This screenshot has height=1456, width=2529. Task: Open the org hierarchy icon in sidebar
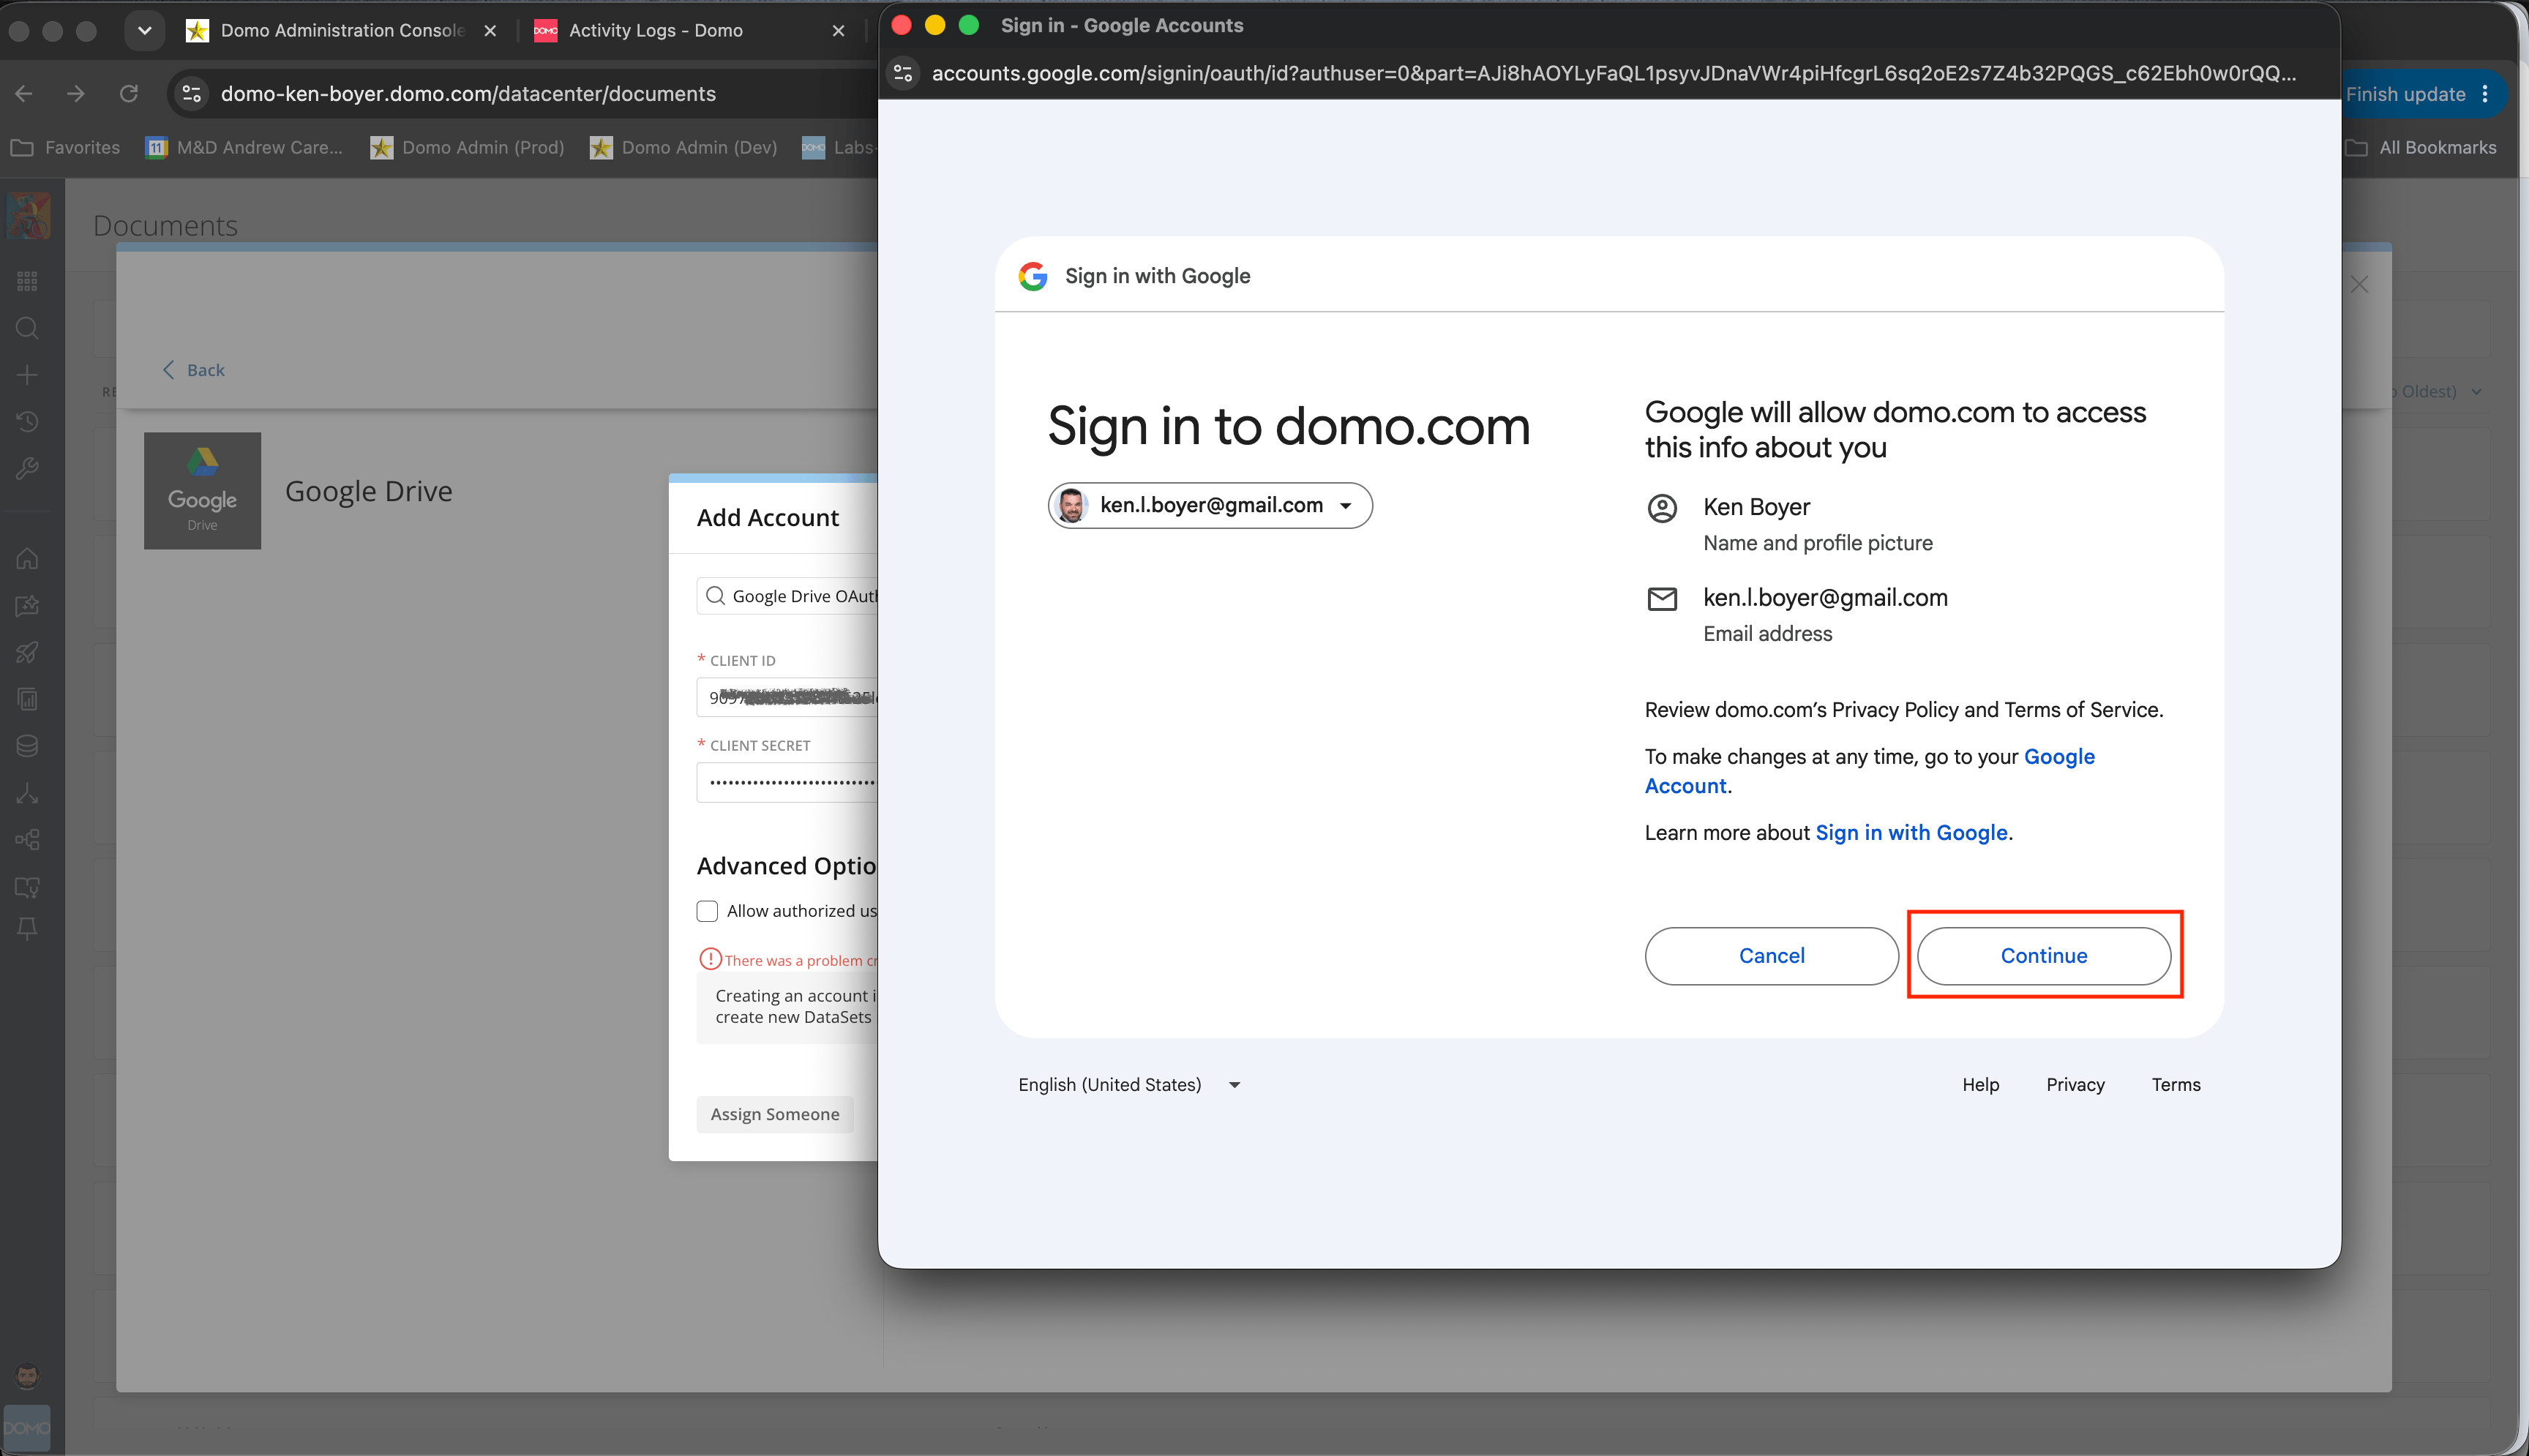point(27,839)
